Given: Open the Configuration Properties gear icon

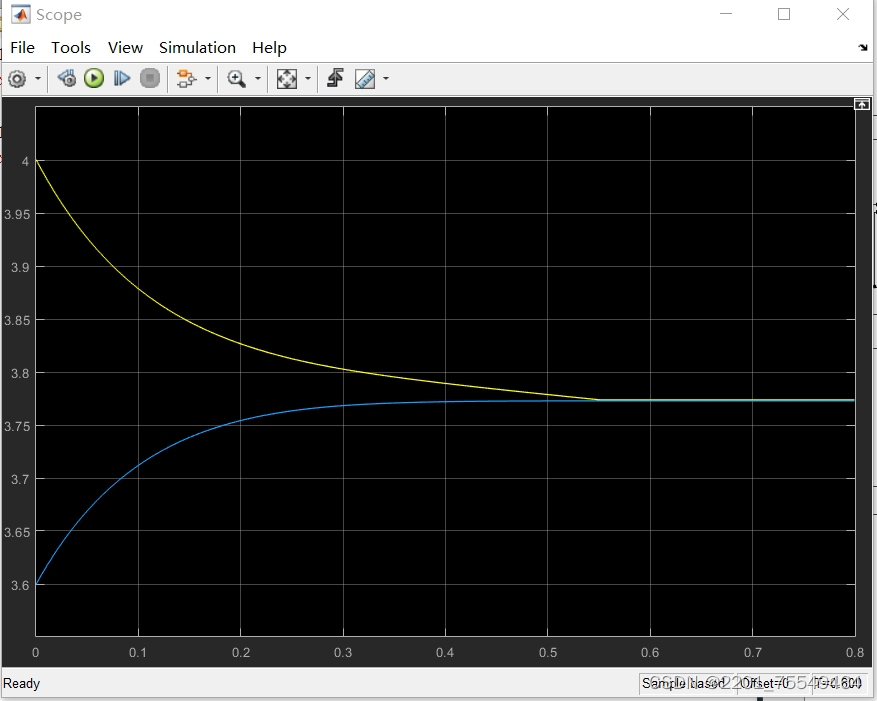Looking at the screenshot, I should (x=17, y=79).
